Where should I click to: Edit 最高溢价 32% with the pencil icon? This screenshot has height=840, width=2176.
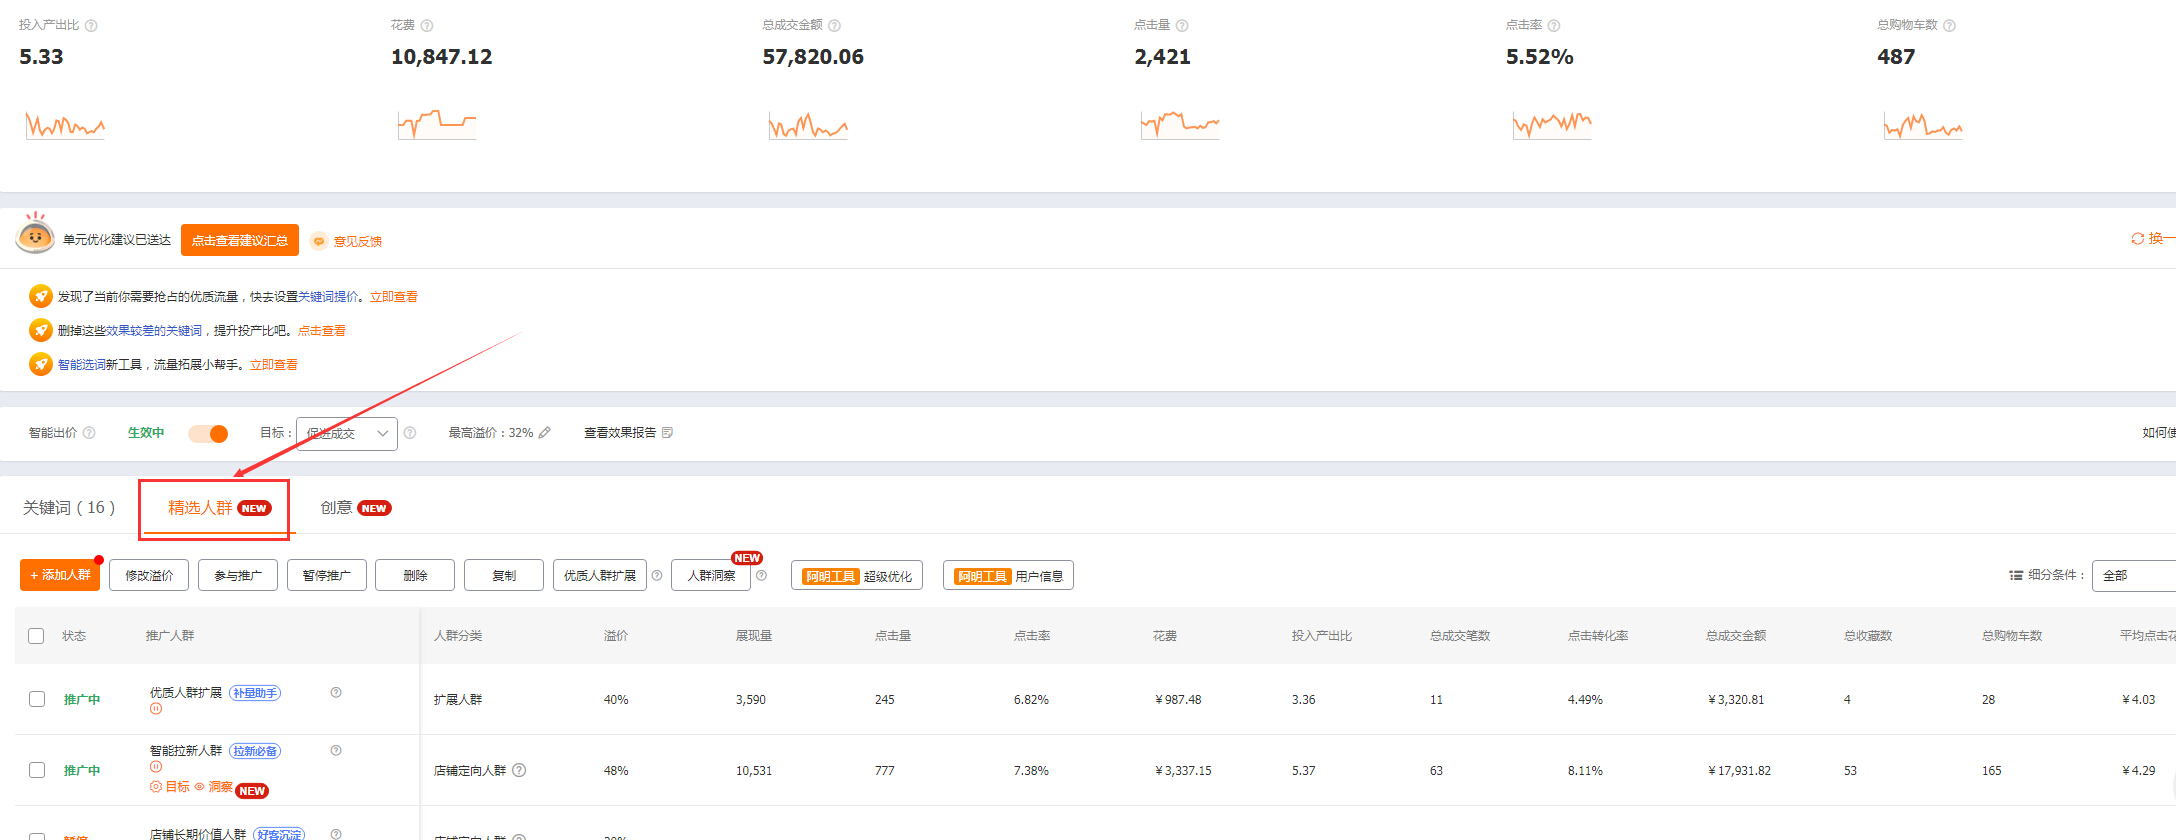(545, 433)
